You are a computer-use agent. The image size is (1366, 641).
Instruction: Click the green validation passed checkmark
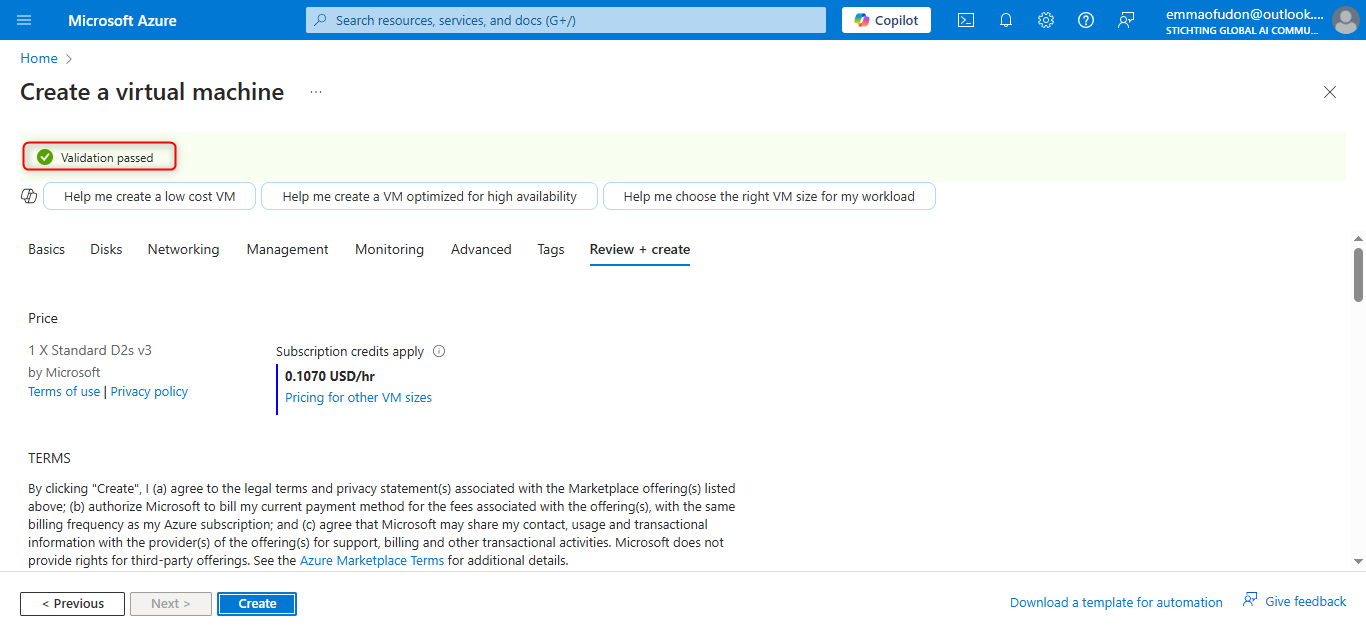45,157
